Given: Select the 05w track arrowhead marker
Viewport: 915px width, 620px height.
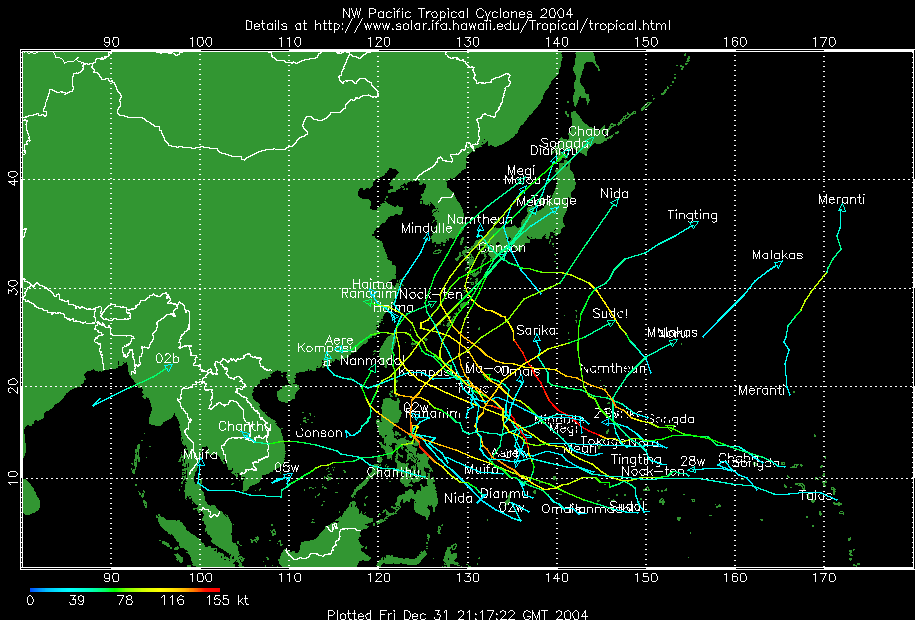Looking at the screenshot, I should [288, 477].
